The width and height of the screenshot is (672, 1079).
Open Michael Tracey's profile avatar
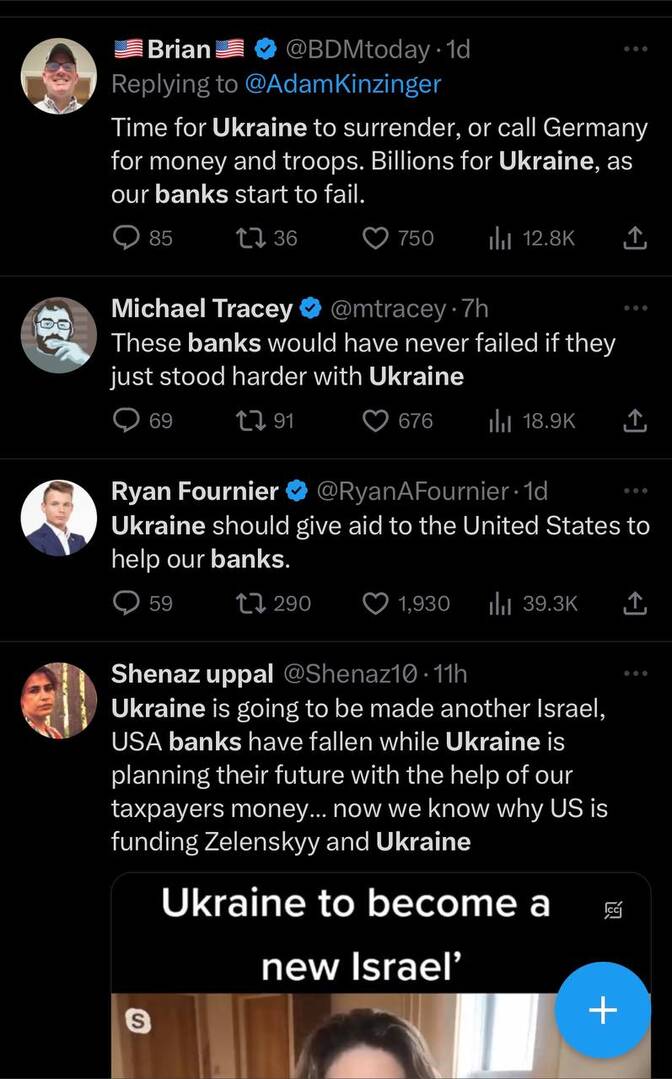(x=59, y=336)
